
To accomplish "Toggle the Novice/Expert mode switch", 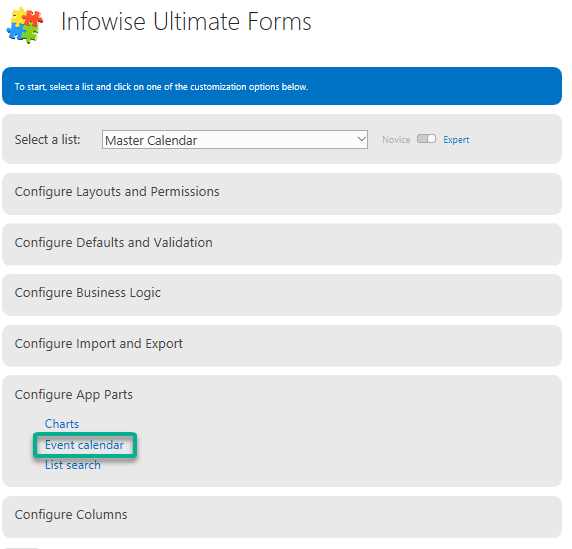I will (426, 139).
